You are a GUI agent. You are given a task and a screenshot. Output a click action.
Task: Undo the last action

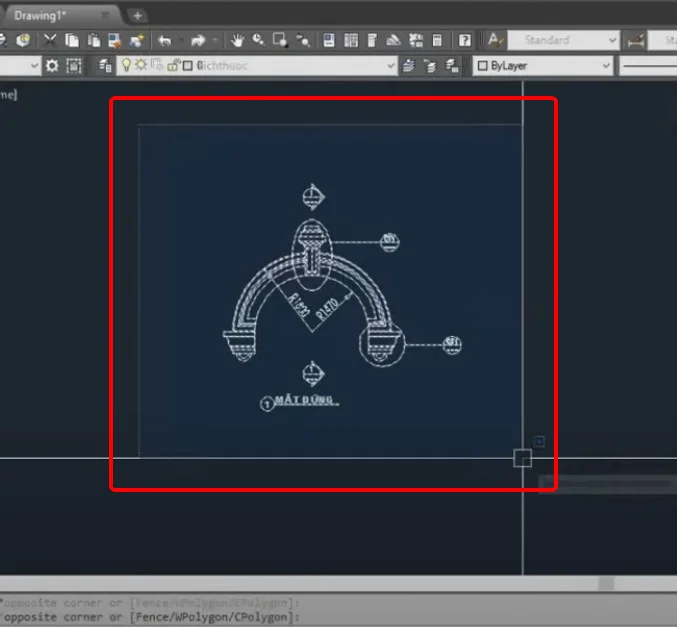(x=165, y=41)
